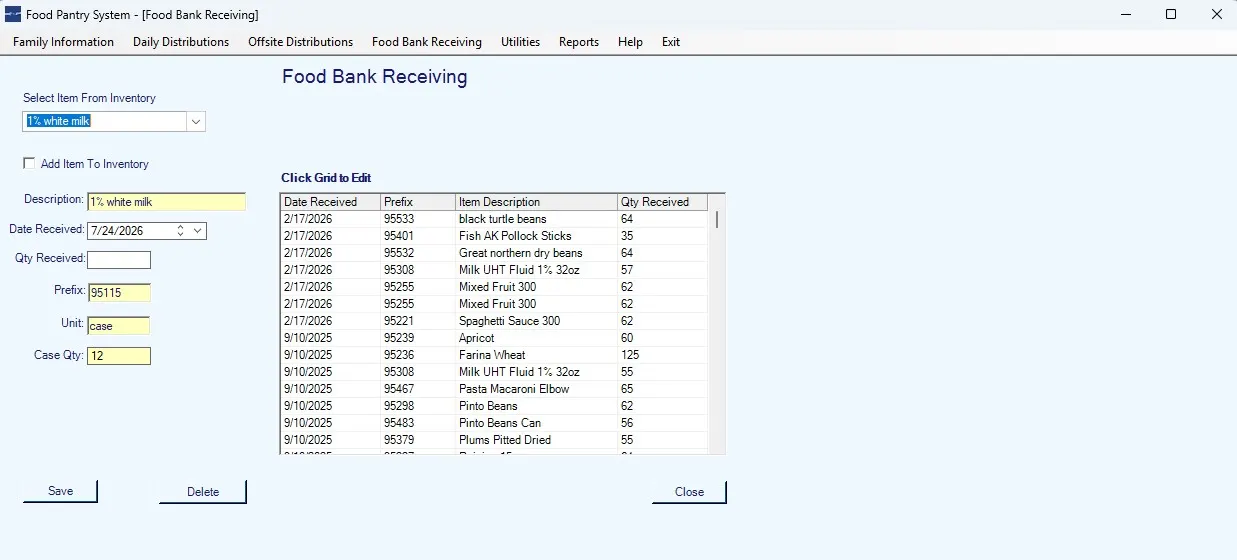Select the Pinto Beans Can row

tap(494, 423)
